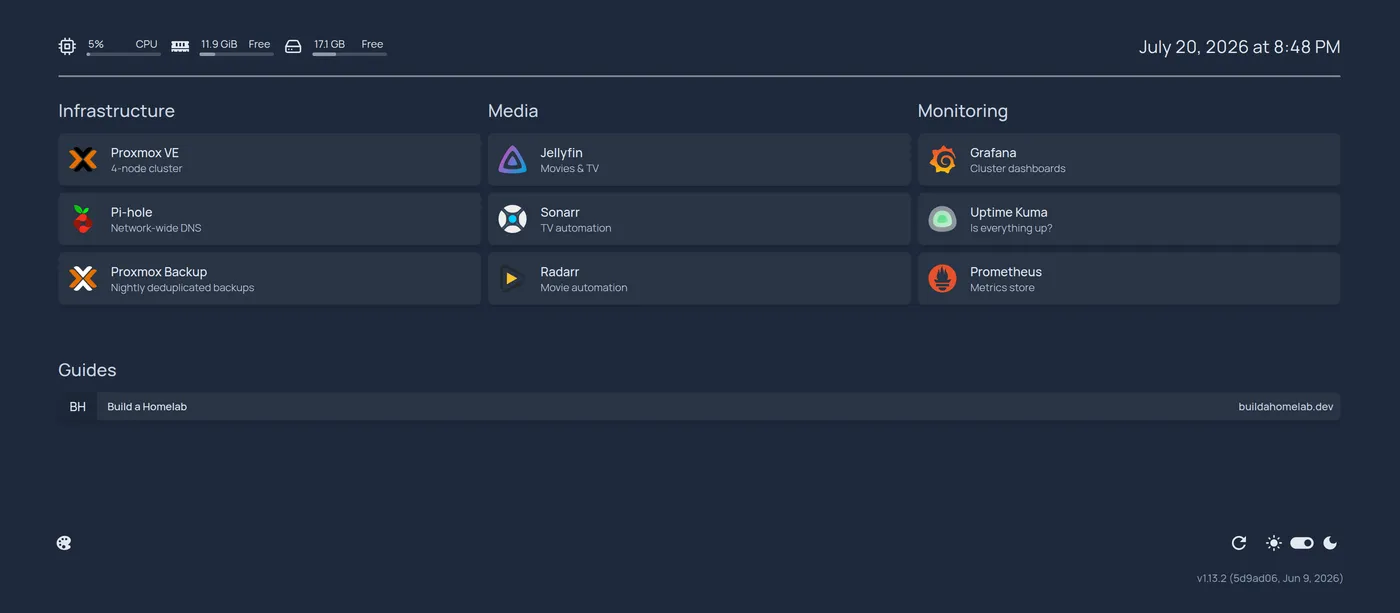The width and height of the screenshot is (1400, 613).
Task: Click the CPU usage bar
Action: click(124, 54)
